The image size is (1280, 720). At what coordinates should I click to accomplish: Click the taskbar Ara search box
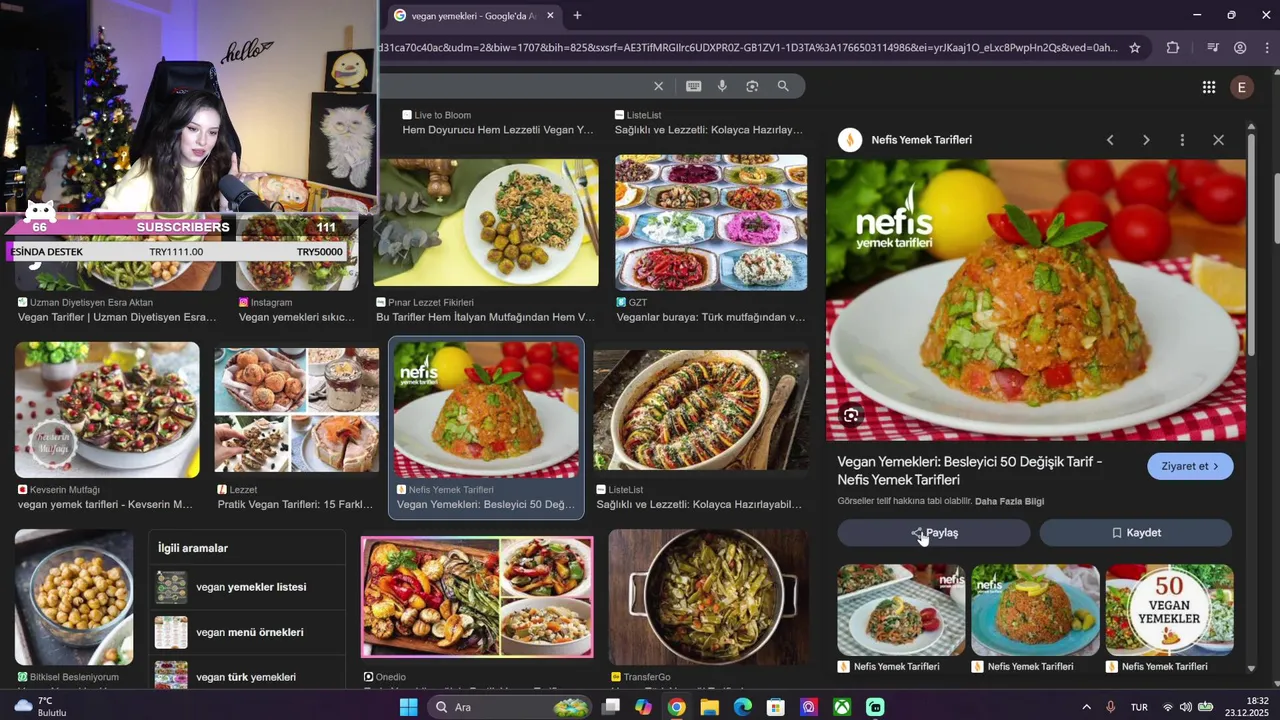coord(509,707)
